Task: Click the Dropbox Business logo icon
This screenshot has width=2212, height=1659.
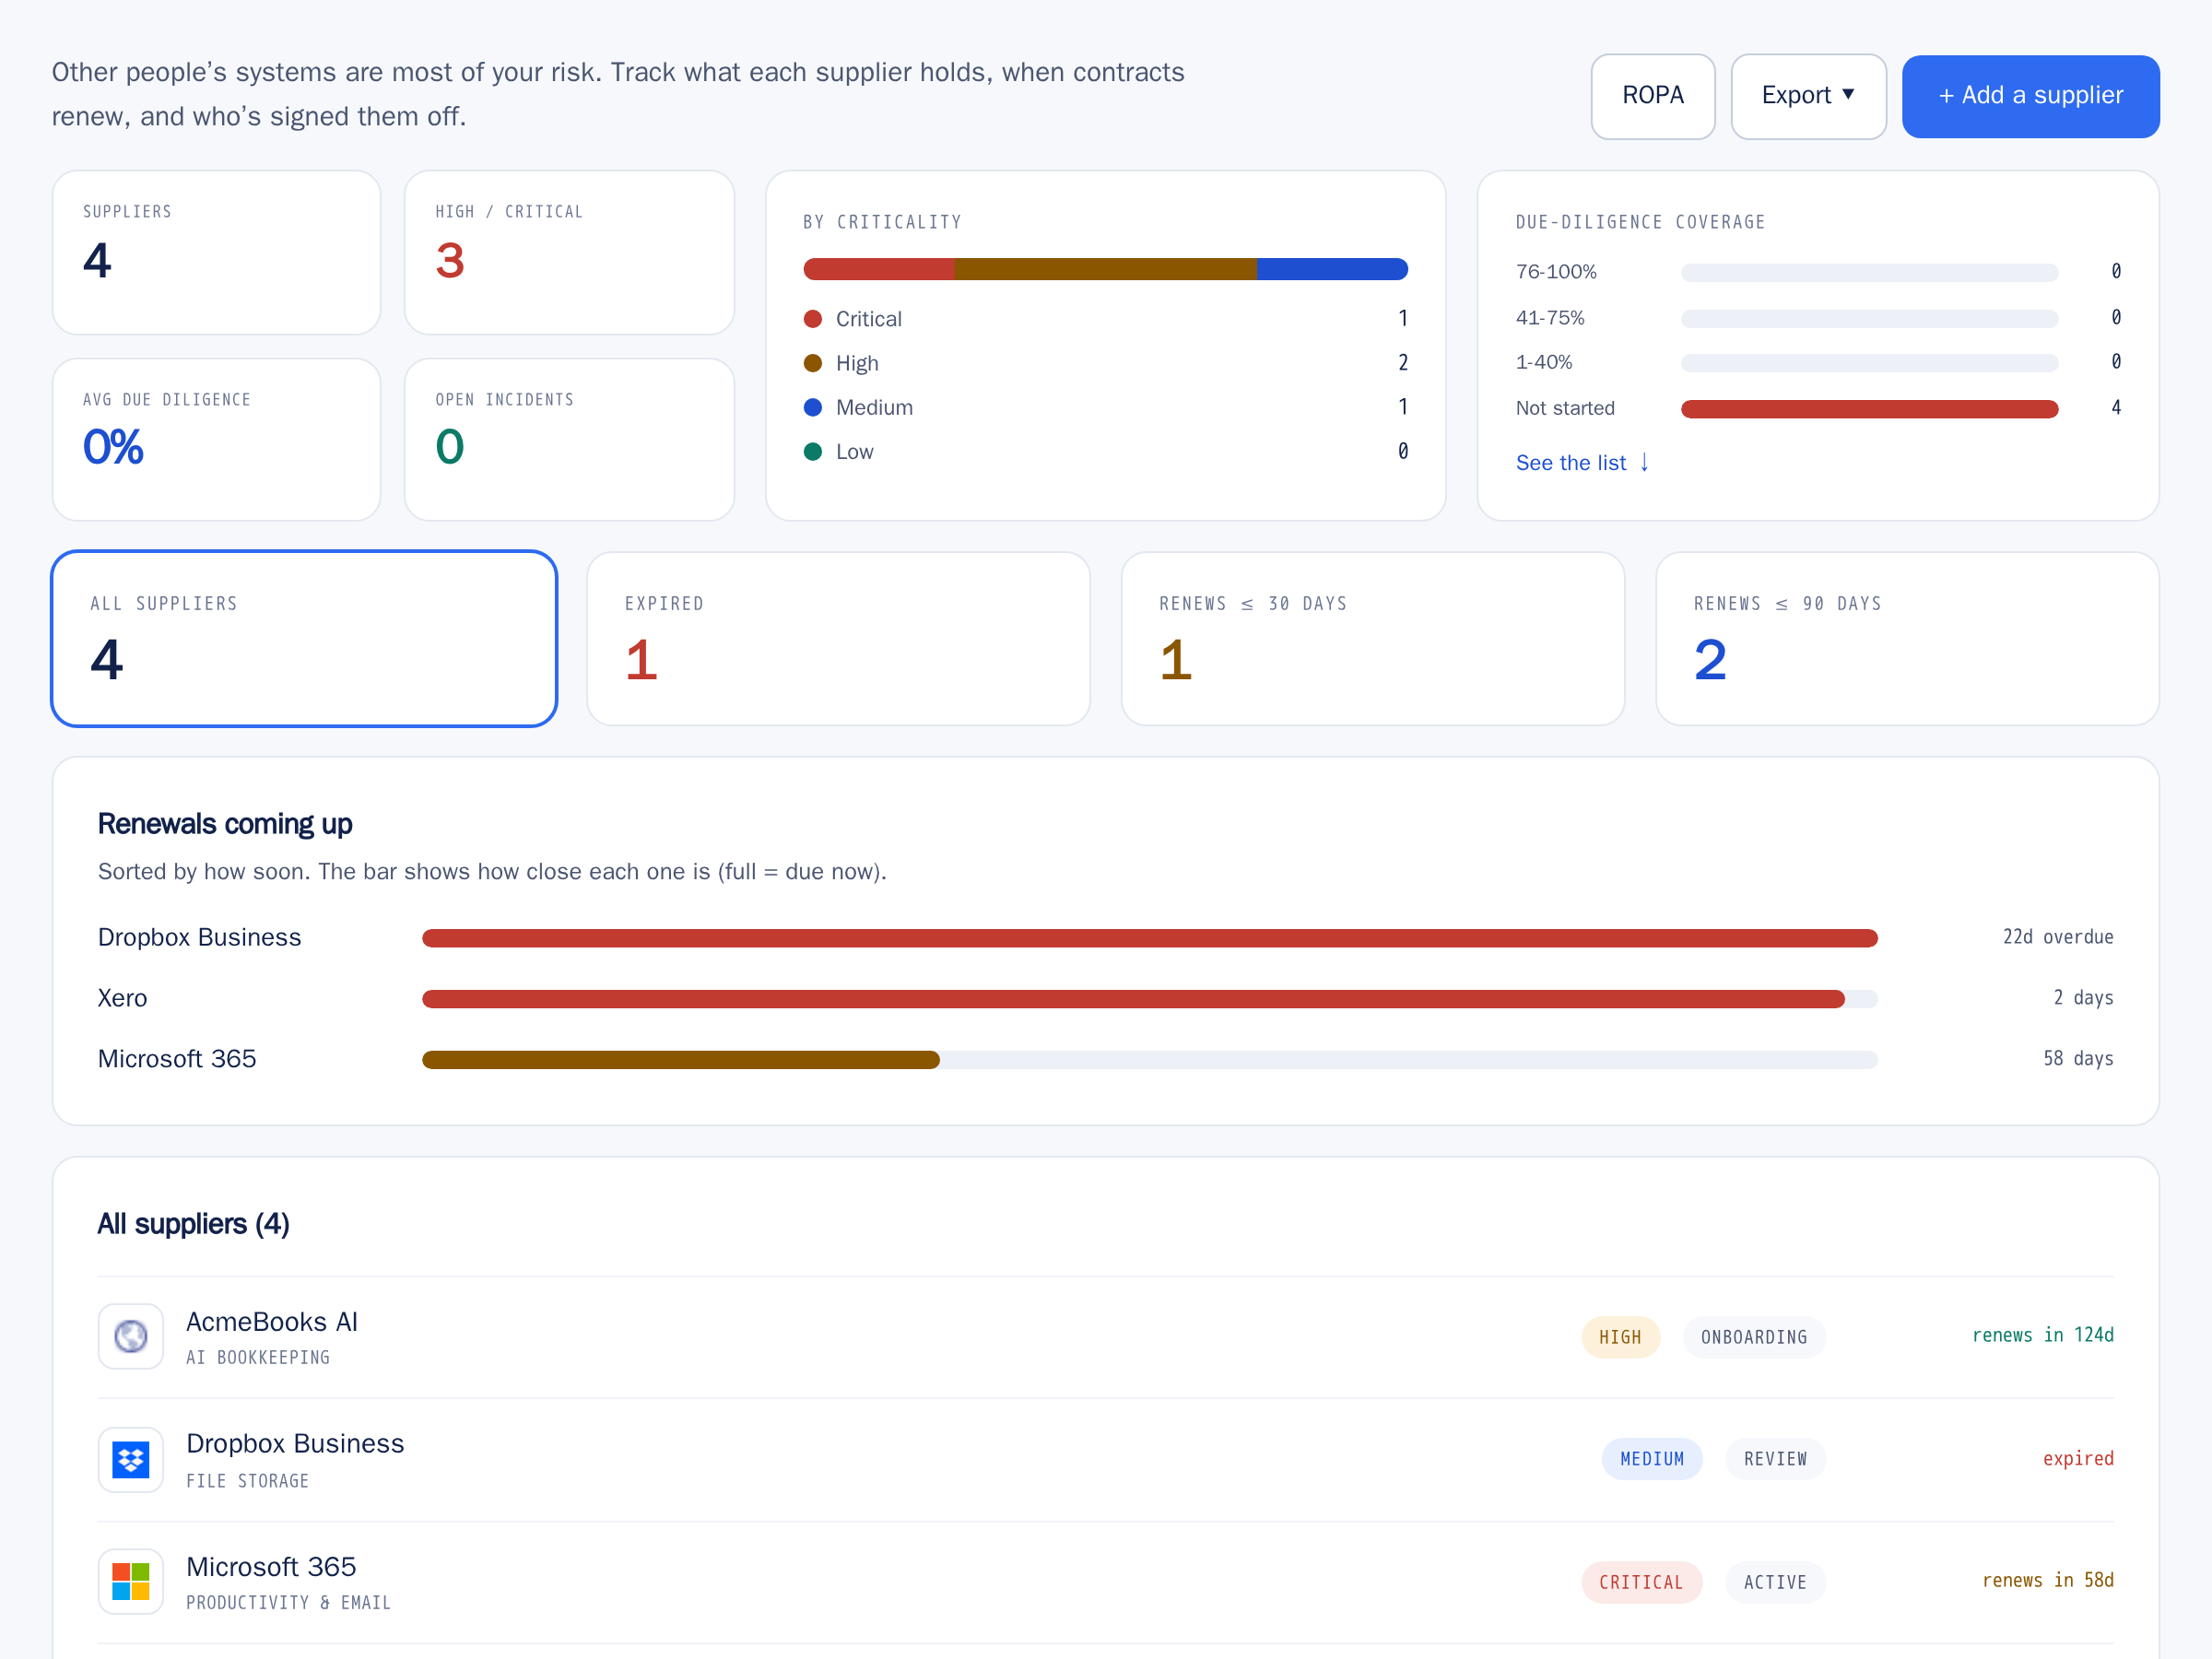Action: (x=131, y=1459)
